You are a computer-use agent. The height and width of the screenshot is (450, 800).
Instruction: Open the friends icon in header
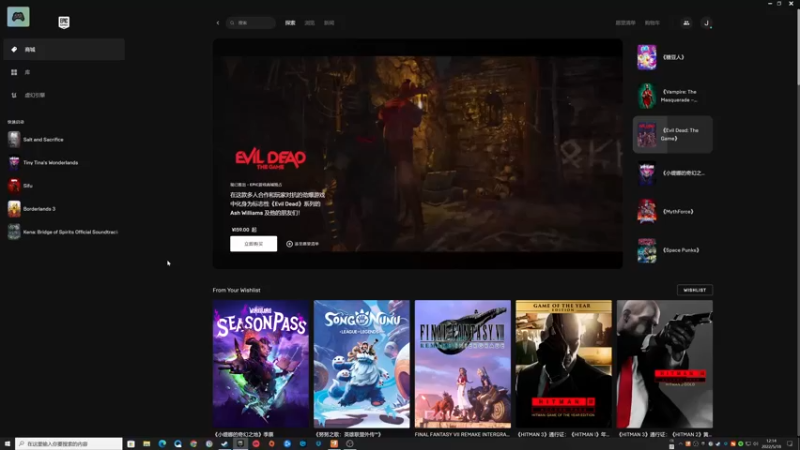click(x=686, y=23)
